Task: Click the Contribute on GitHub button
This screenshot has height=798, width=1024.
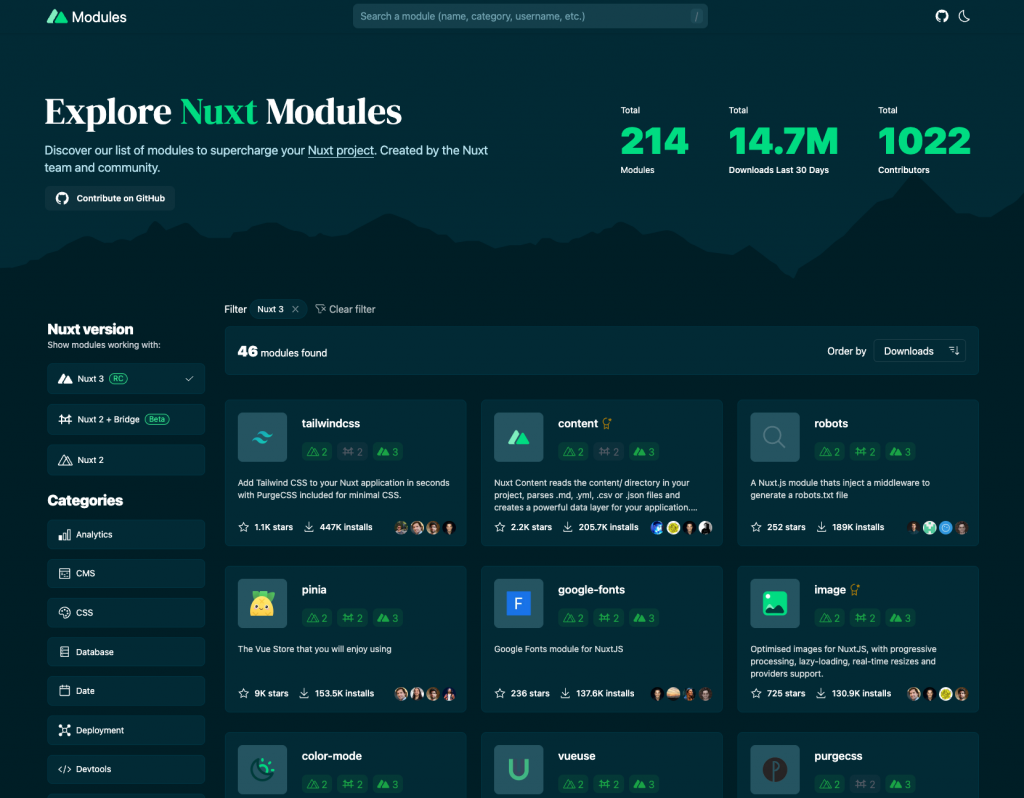Action: pyautogui.click(x=110, y=198)
